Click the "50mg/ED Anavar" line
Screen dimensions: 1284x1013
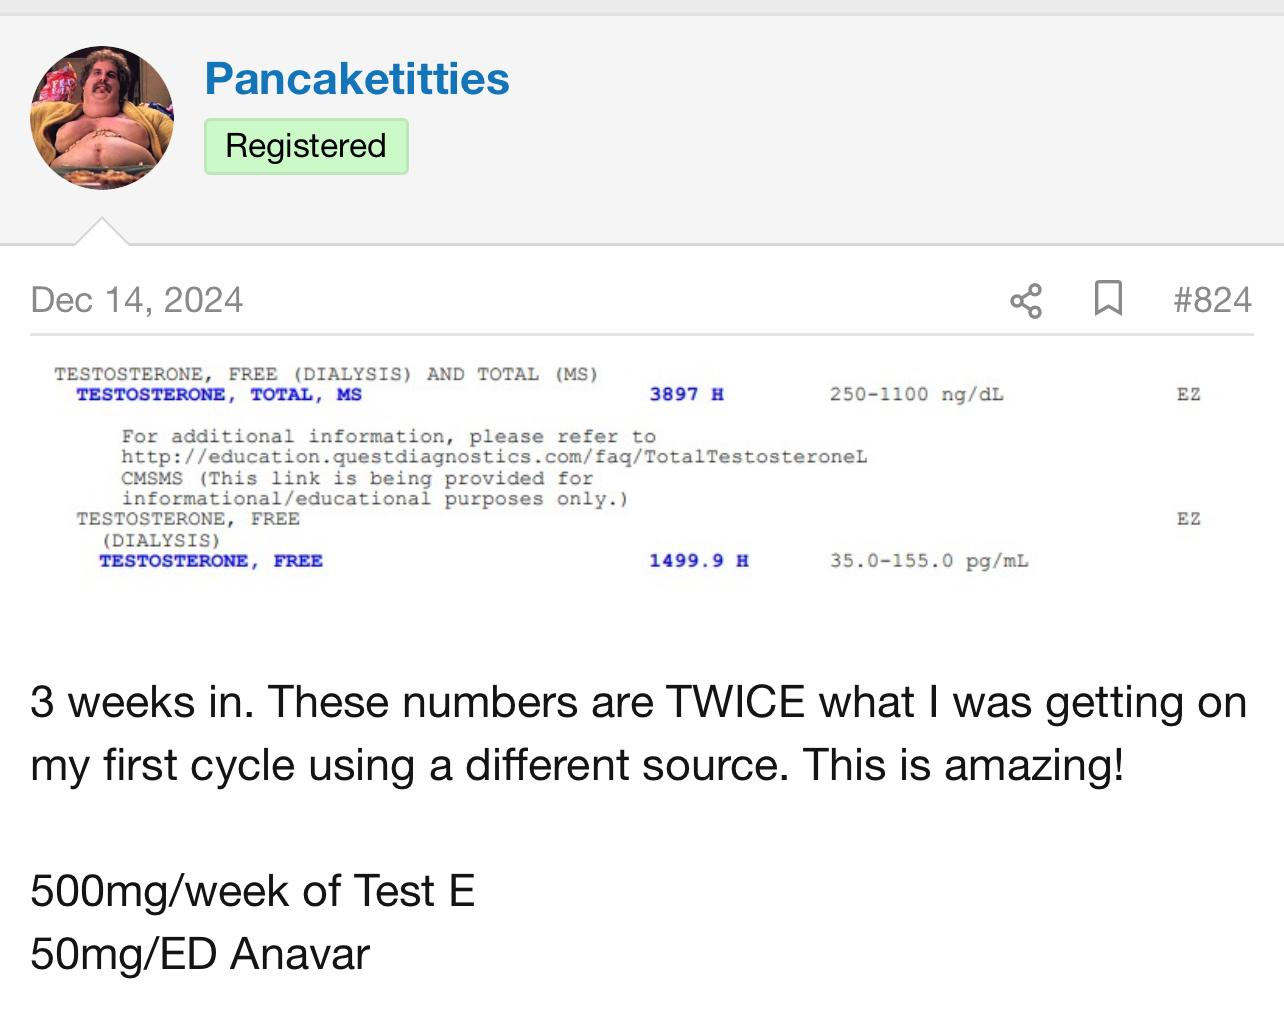tap(200, 954)
